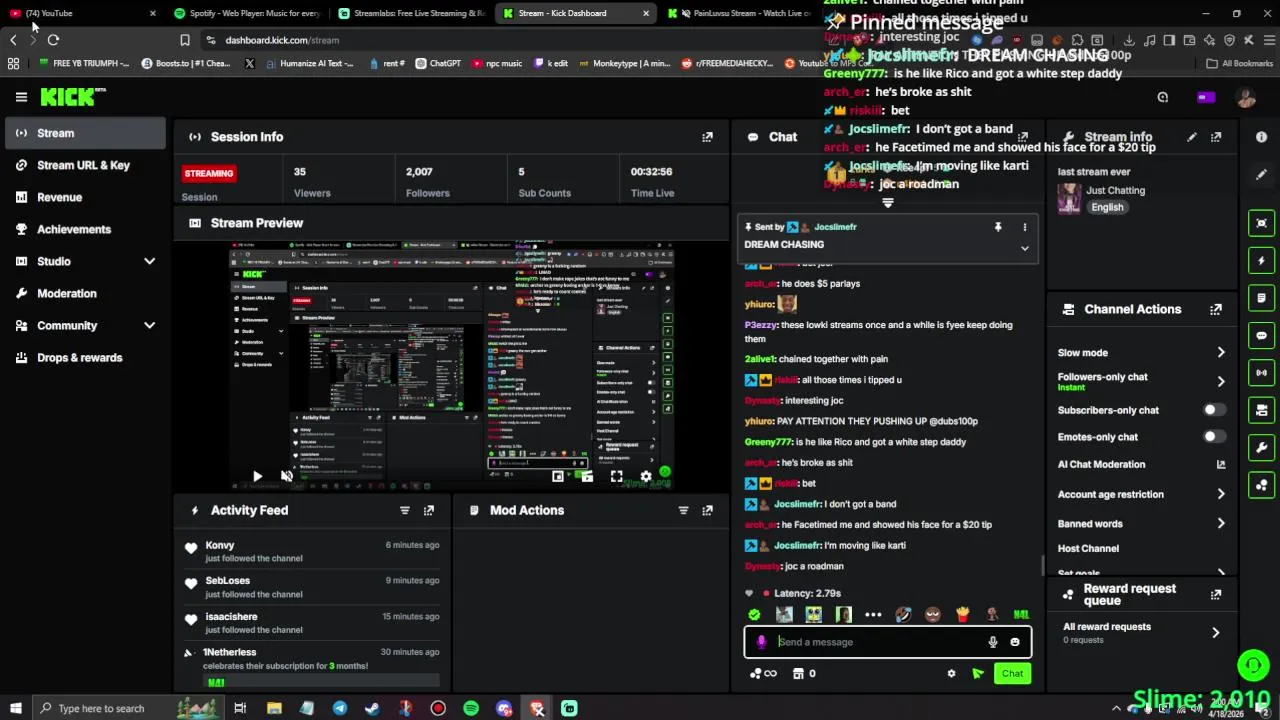This screenshot has height=720, width=1280.
Task: Open Banned words options arrow
Action: (1221, 524)
